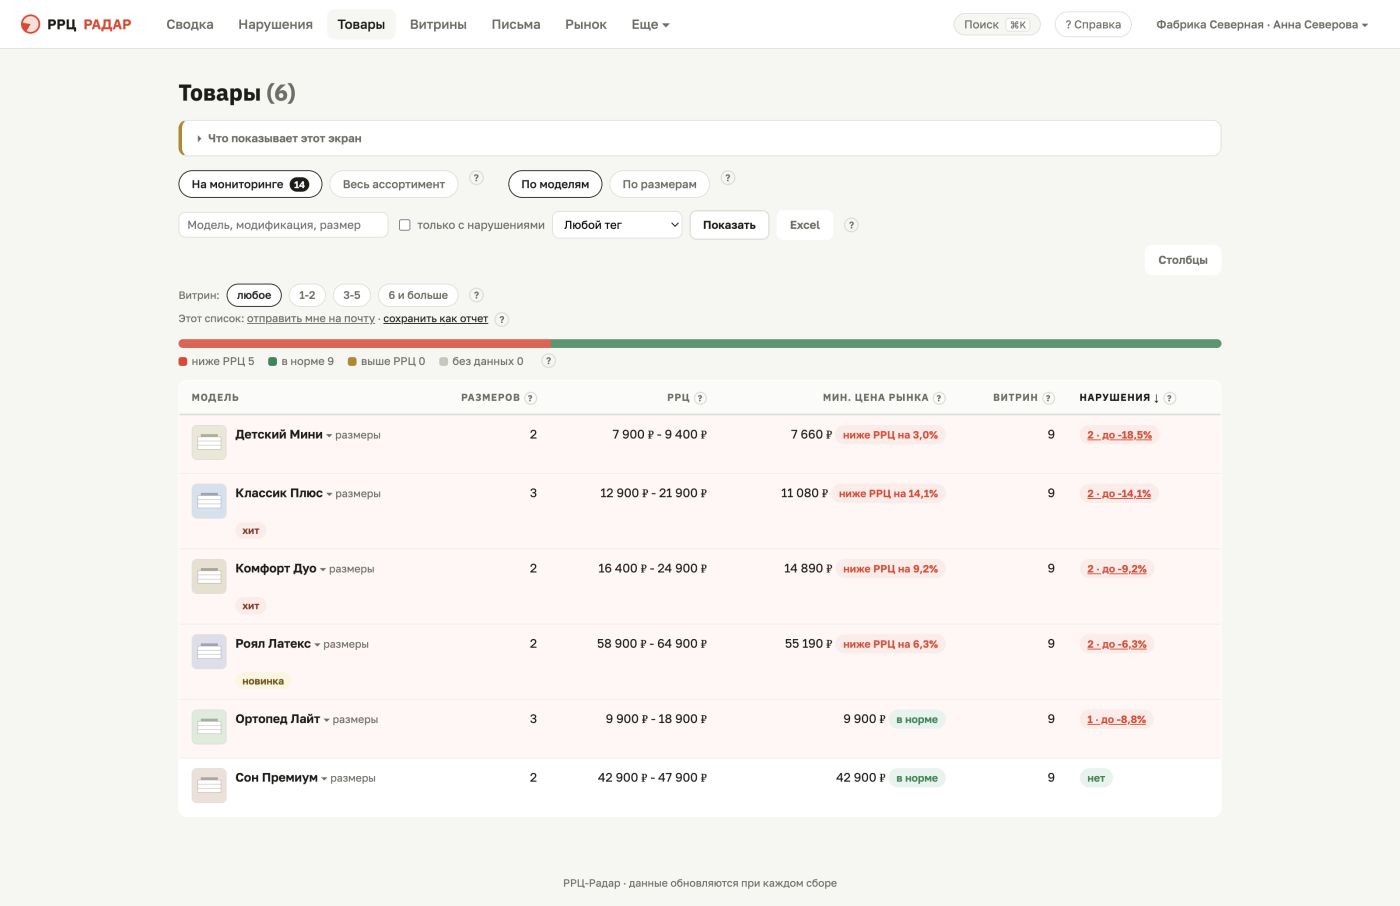Click the РРЦ Радар logo icon
1400x906 pixels.
click(30, 24)
